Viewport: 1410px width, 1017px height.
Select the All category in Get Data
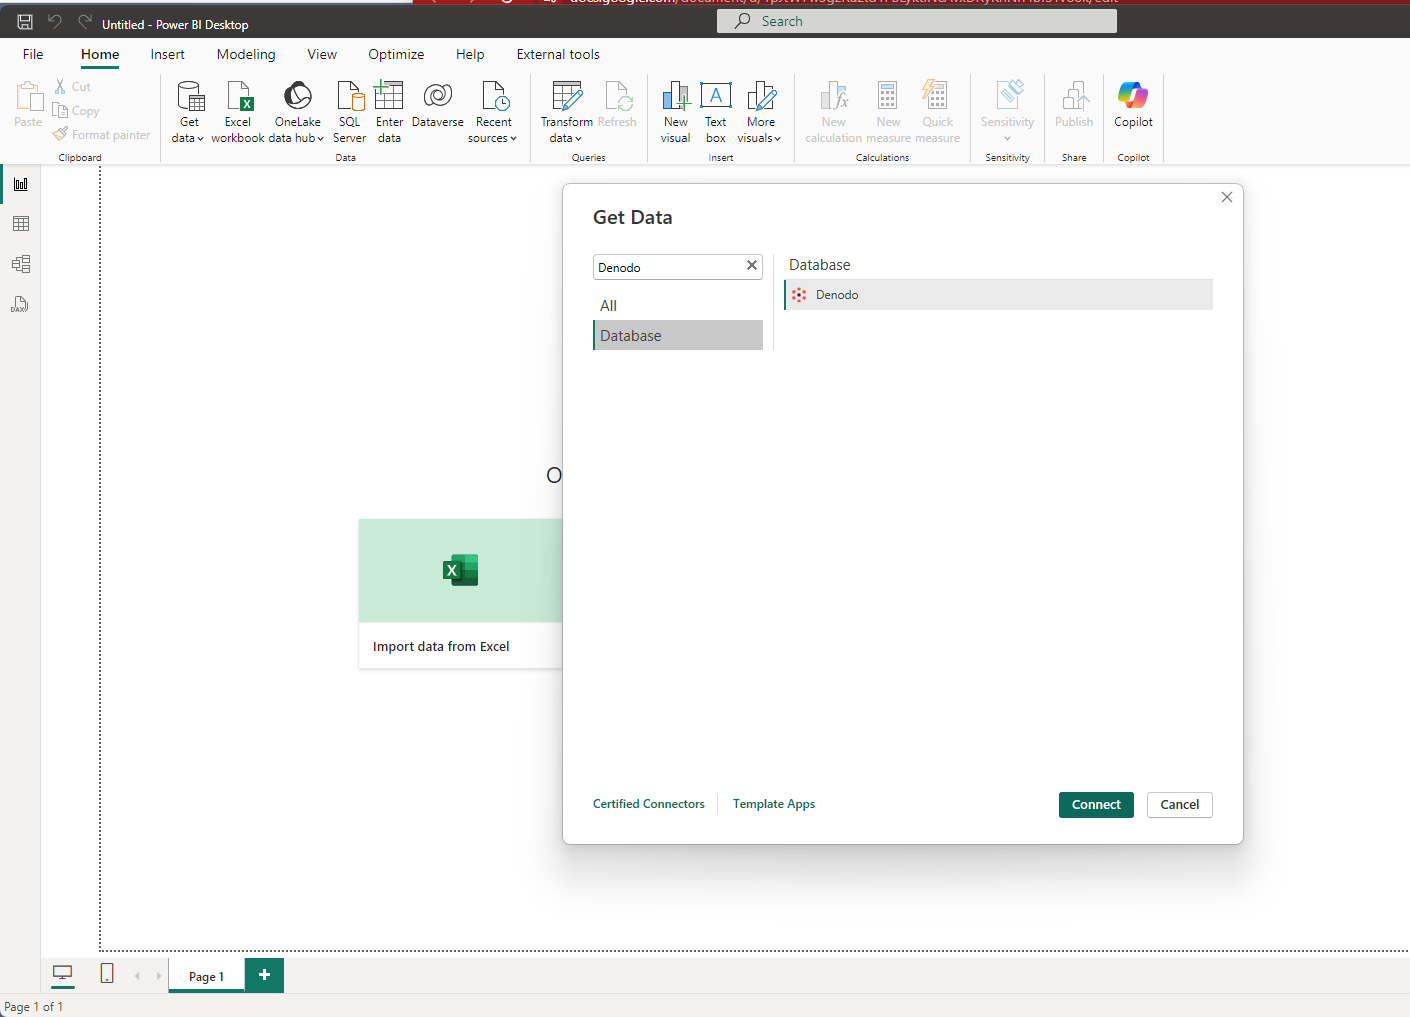(678, 306)
